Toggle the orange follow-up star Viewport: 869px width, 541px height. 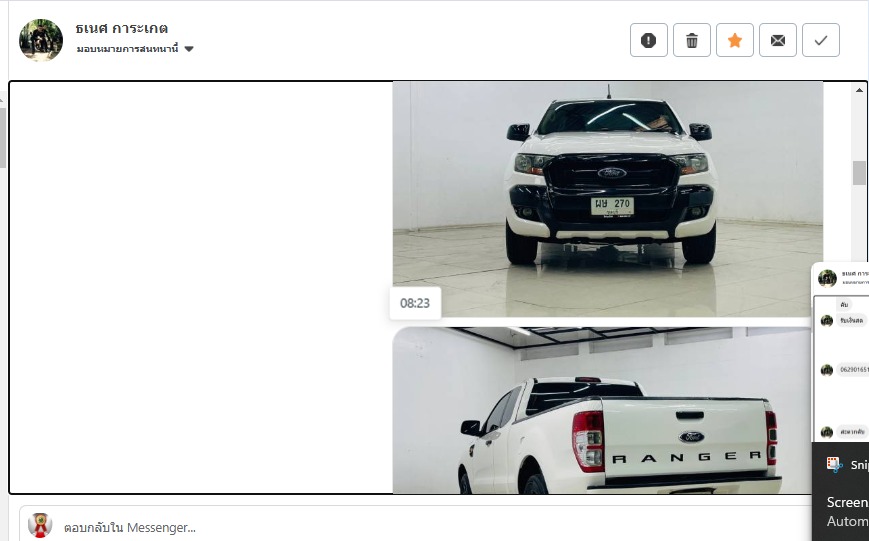pyautogui.click(x=735, y=40)
